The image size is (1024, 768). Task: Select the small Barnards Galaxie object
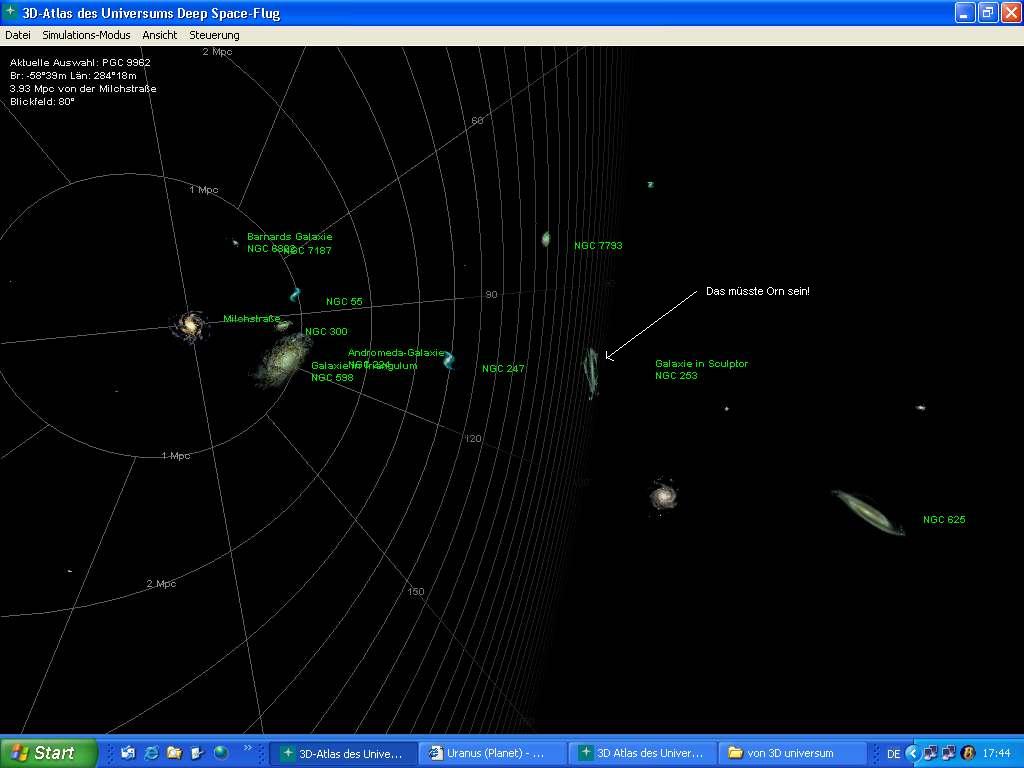236,242
